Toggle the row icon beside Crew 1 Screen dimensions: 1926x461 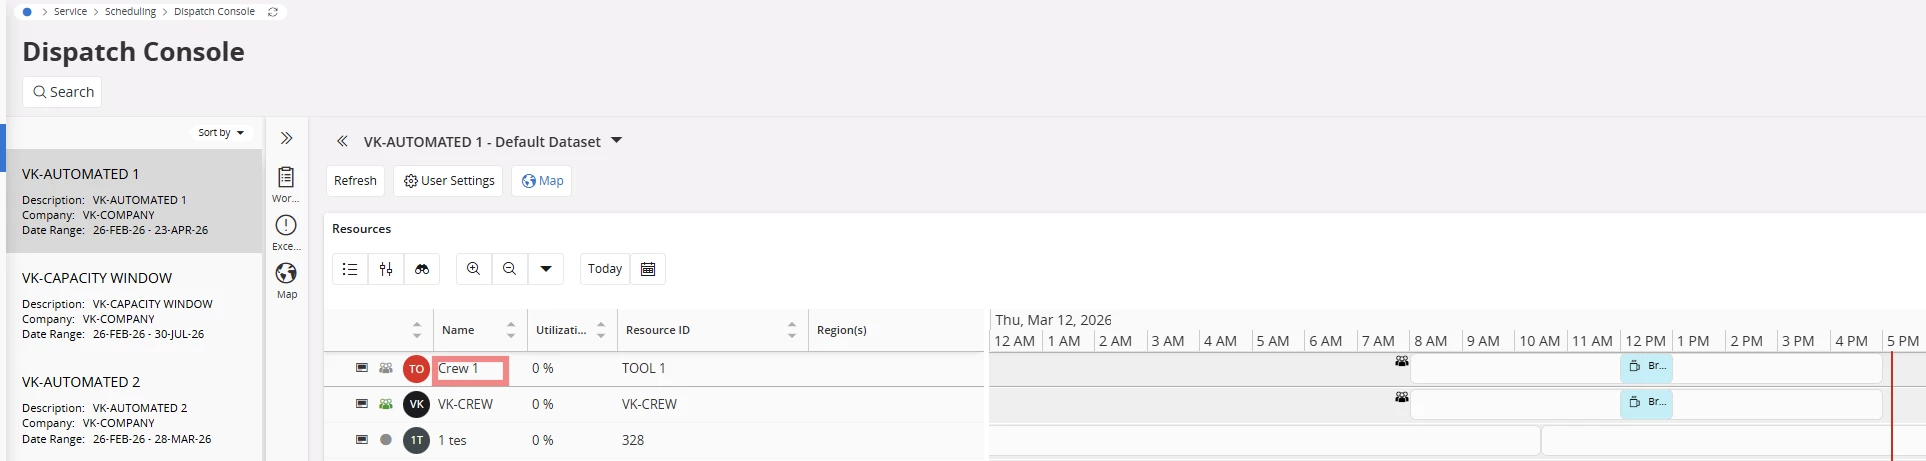click(362, 368)
